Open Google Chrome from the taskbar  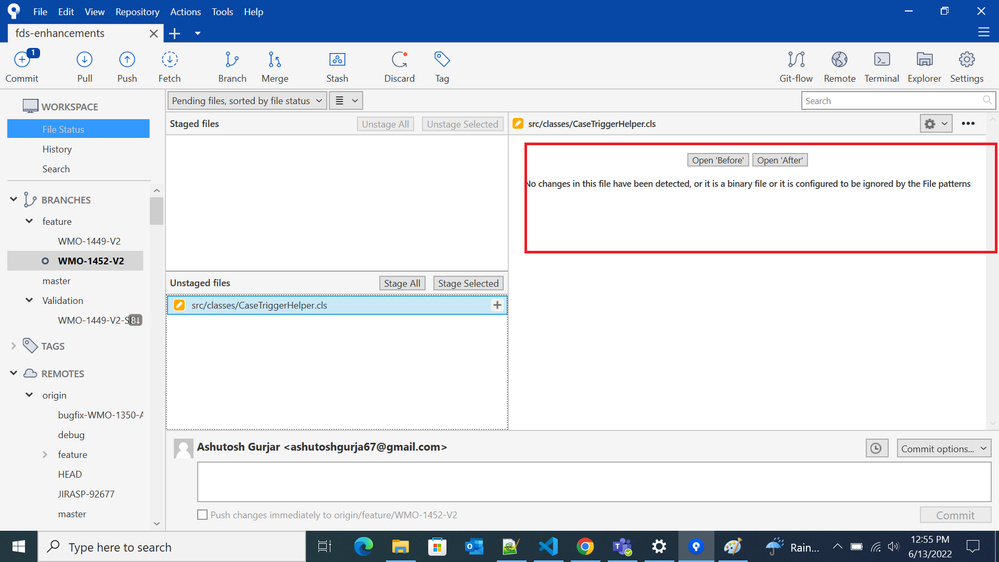(x=585, y=546)
